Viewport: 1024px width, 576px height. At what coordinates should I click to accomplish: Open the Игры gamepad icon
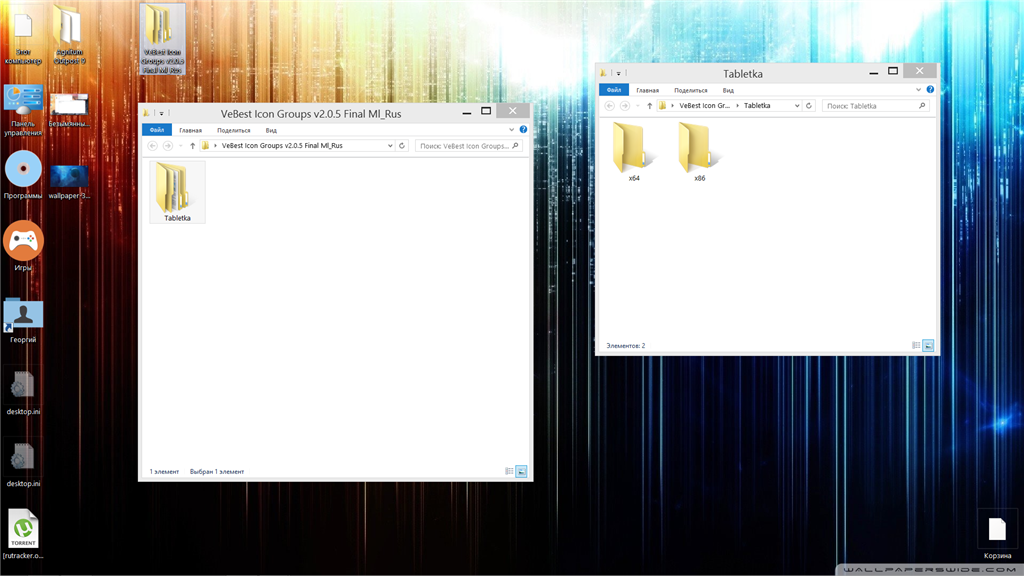pos(23,246)
